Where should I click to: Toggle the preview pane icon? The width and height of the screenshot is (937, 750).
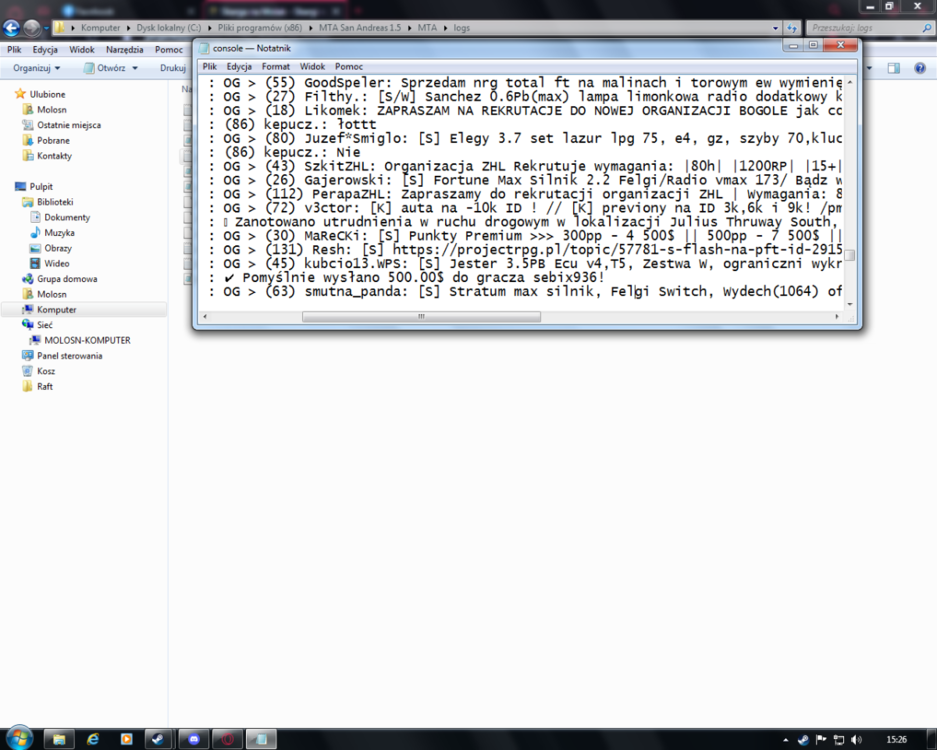pos(893,68)
